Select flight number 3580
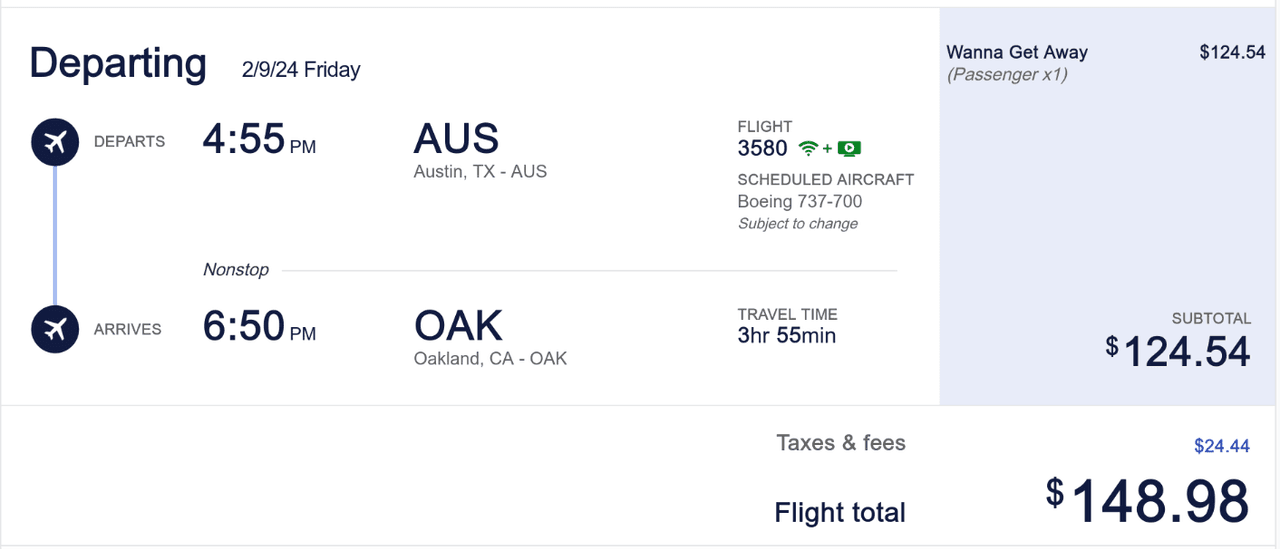The width and height of the screenshot is (1280, 549). [762, 149]
